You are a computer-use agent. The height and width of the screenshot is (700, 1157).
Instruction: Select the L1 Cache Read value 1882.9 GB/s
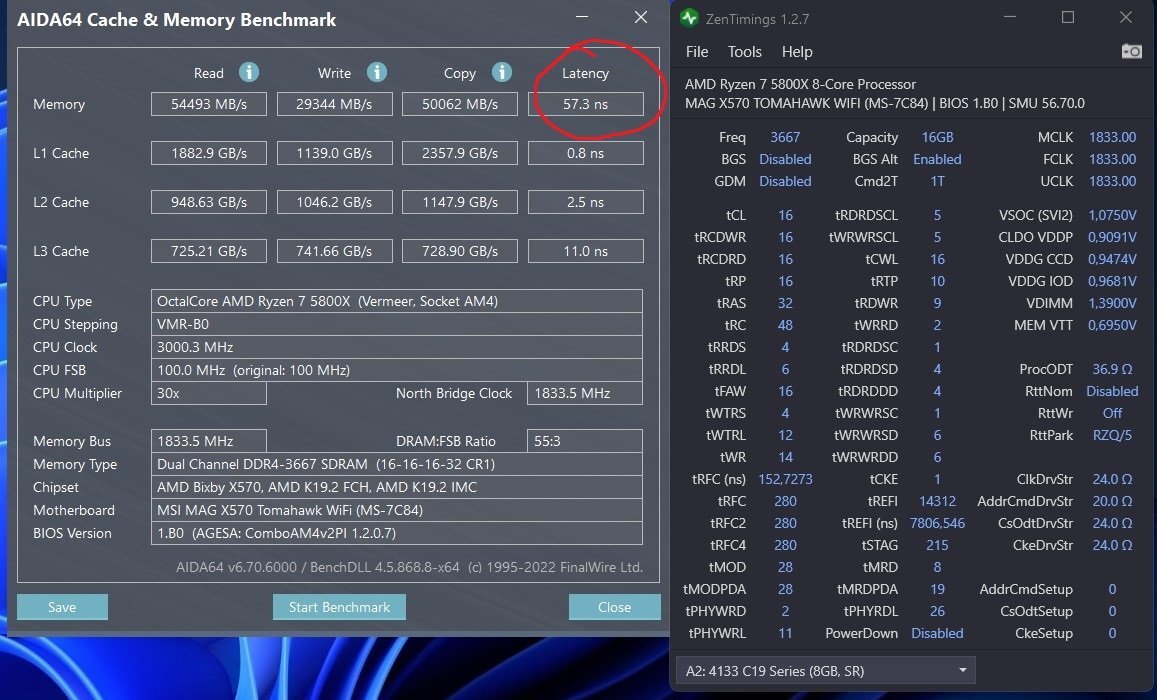click(x=209, y=153)
